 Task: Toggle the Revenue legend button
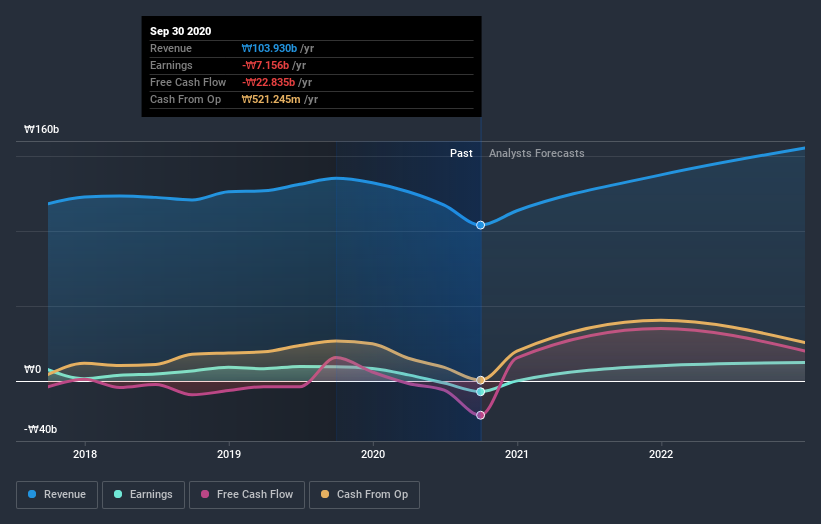coord(57,495)
